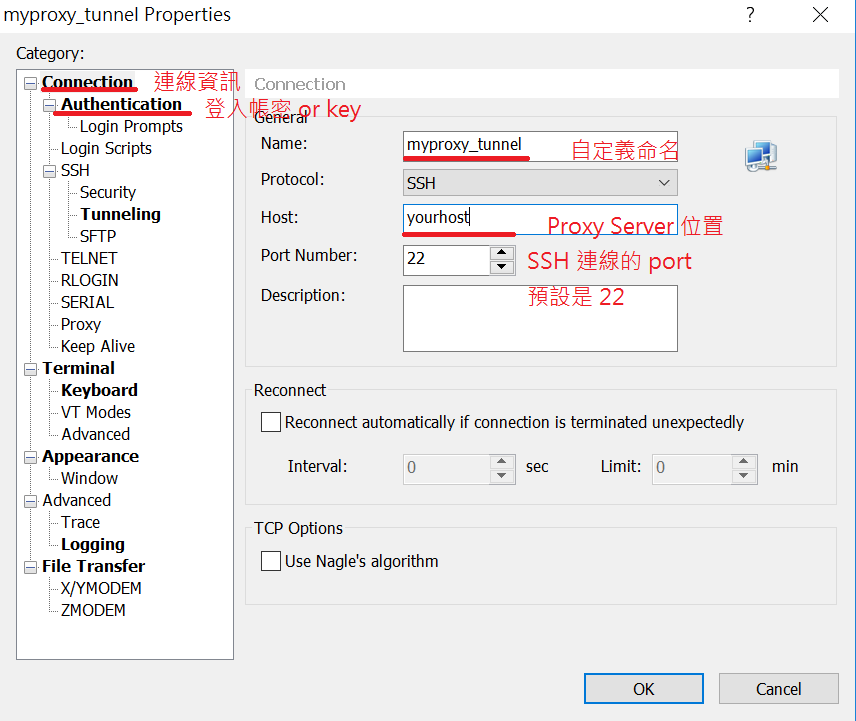
Task: Toggle Use Nagle's algorithm checkbox
Action: pos(271,561)
